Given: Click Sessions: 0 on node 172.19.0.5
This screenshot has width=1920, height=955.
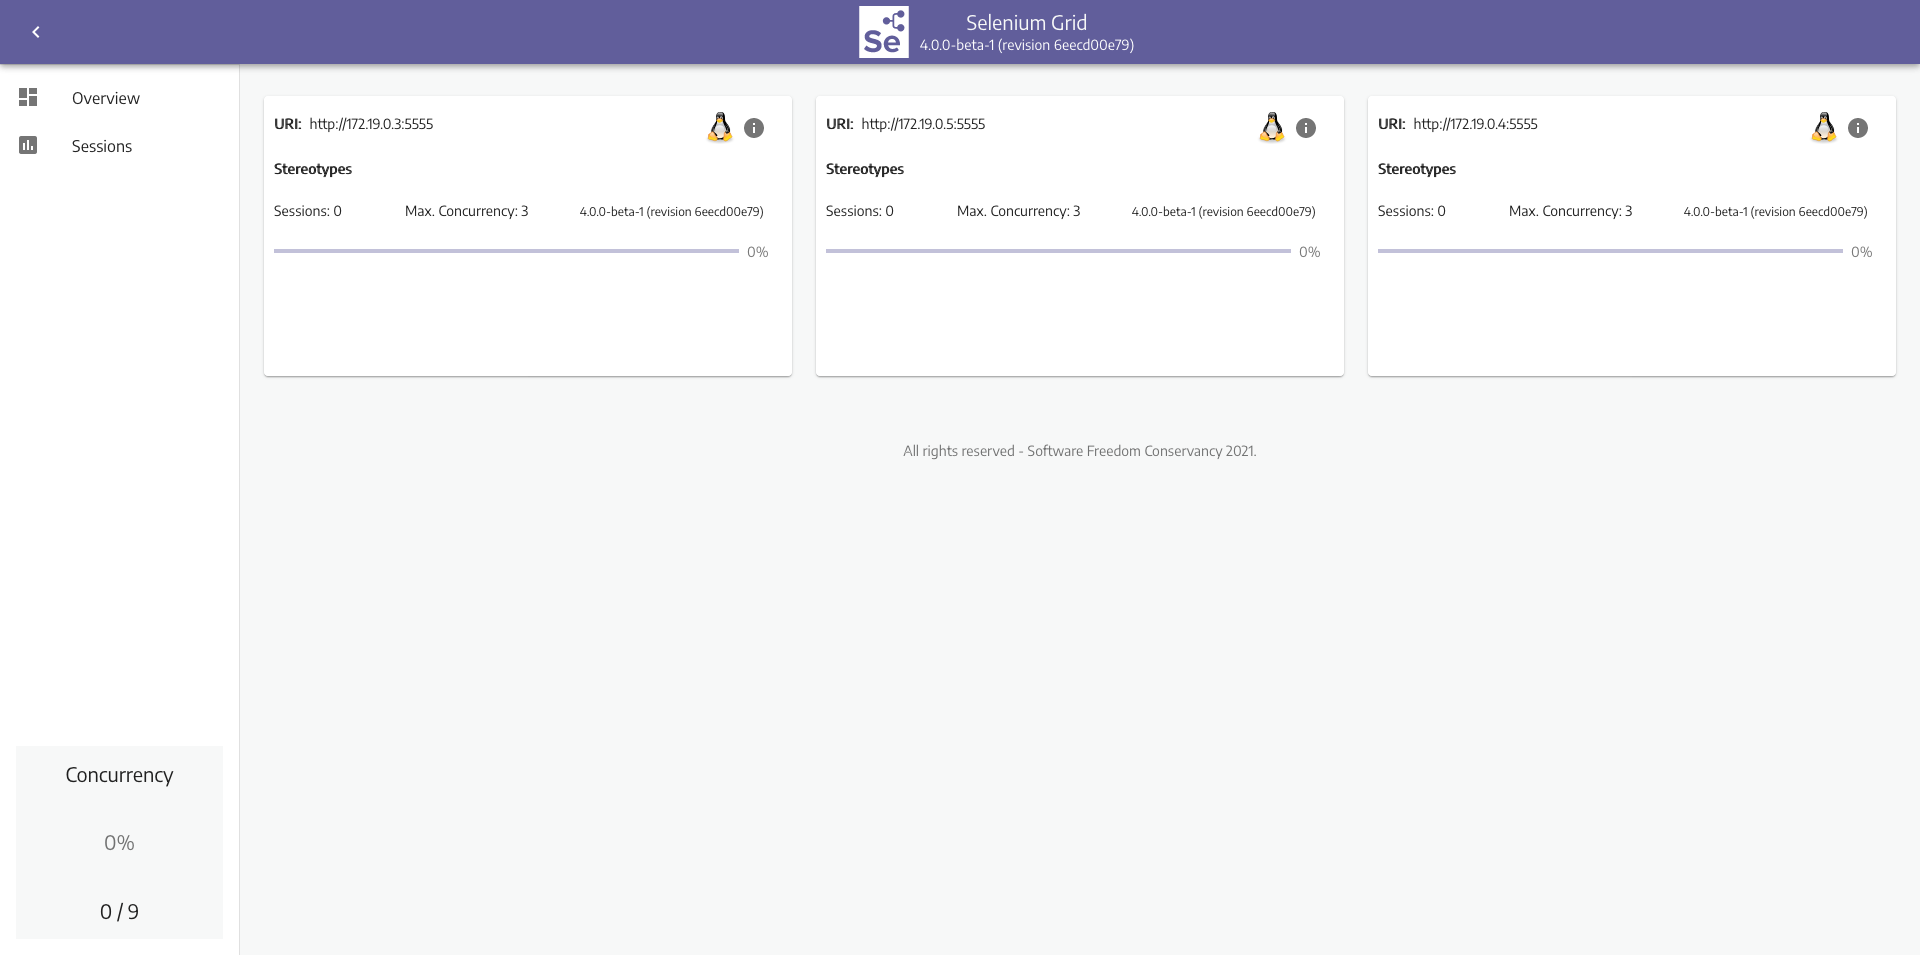Looking at the screenshot, I should (860, 211).
